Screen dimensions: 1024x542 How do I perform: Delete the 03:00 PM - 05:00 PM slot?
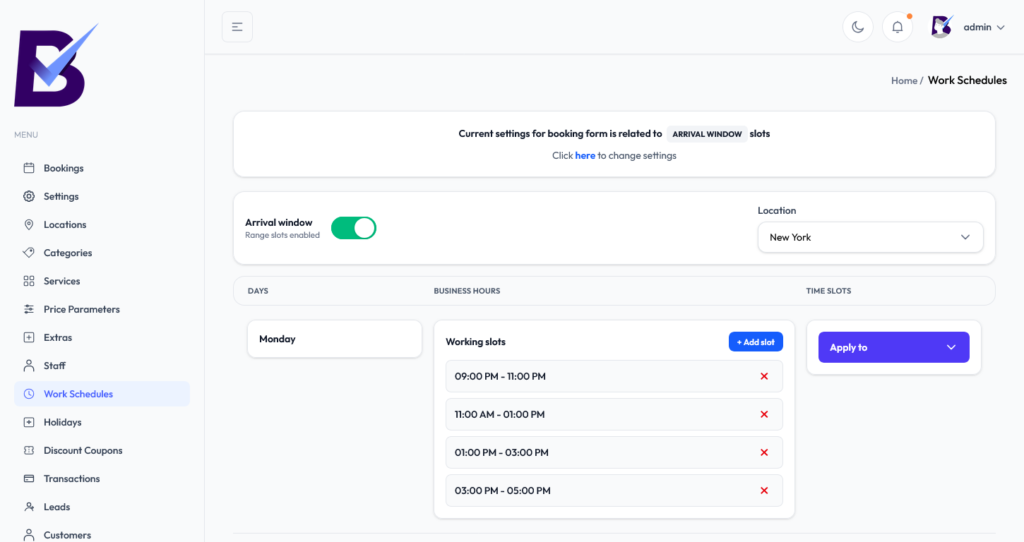(x=764, y=490)
